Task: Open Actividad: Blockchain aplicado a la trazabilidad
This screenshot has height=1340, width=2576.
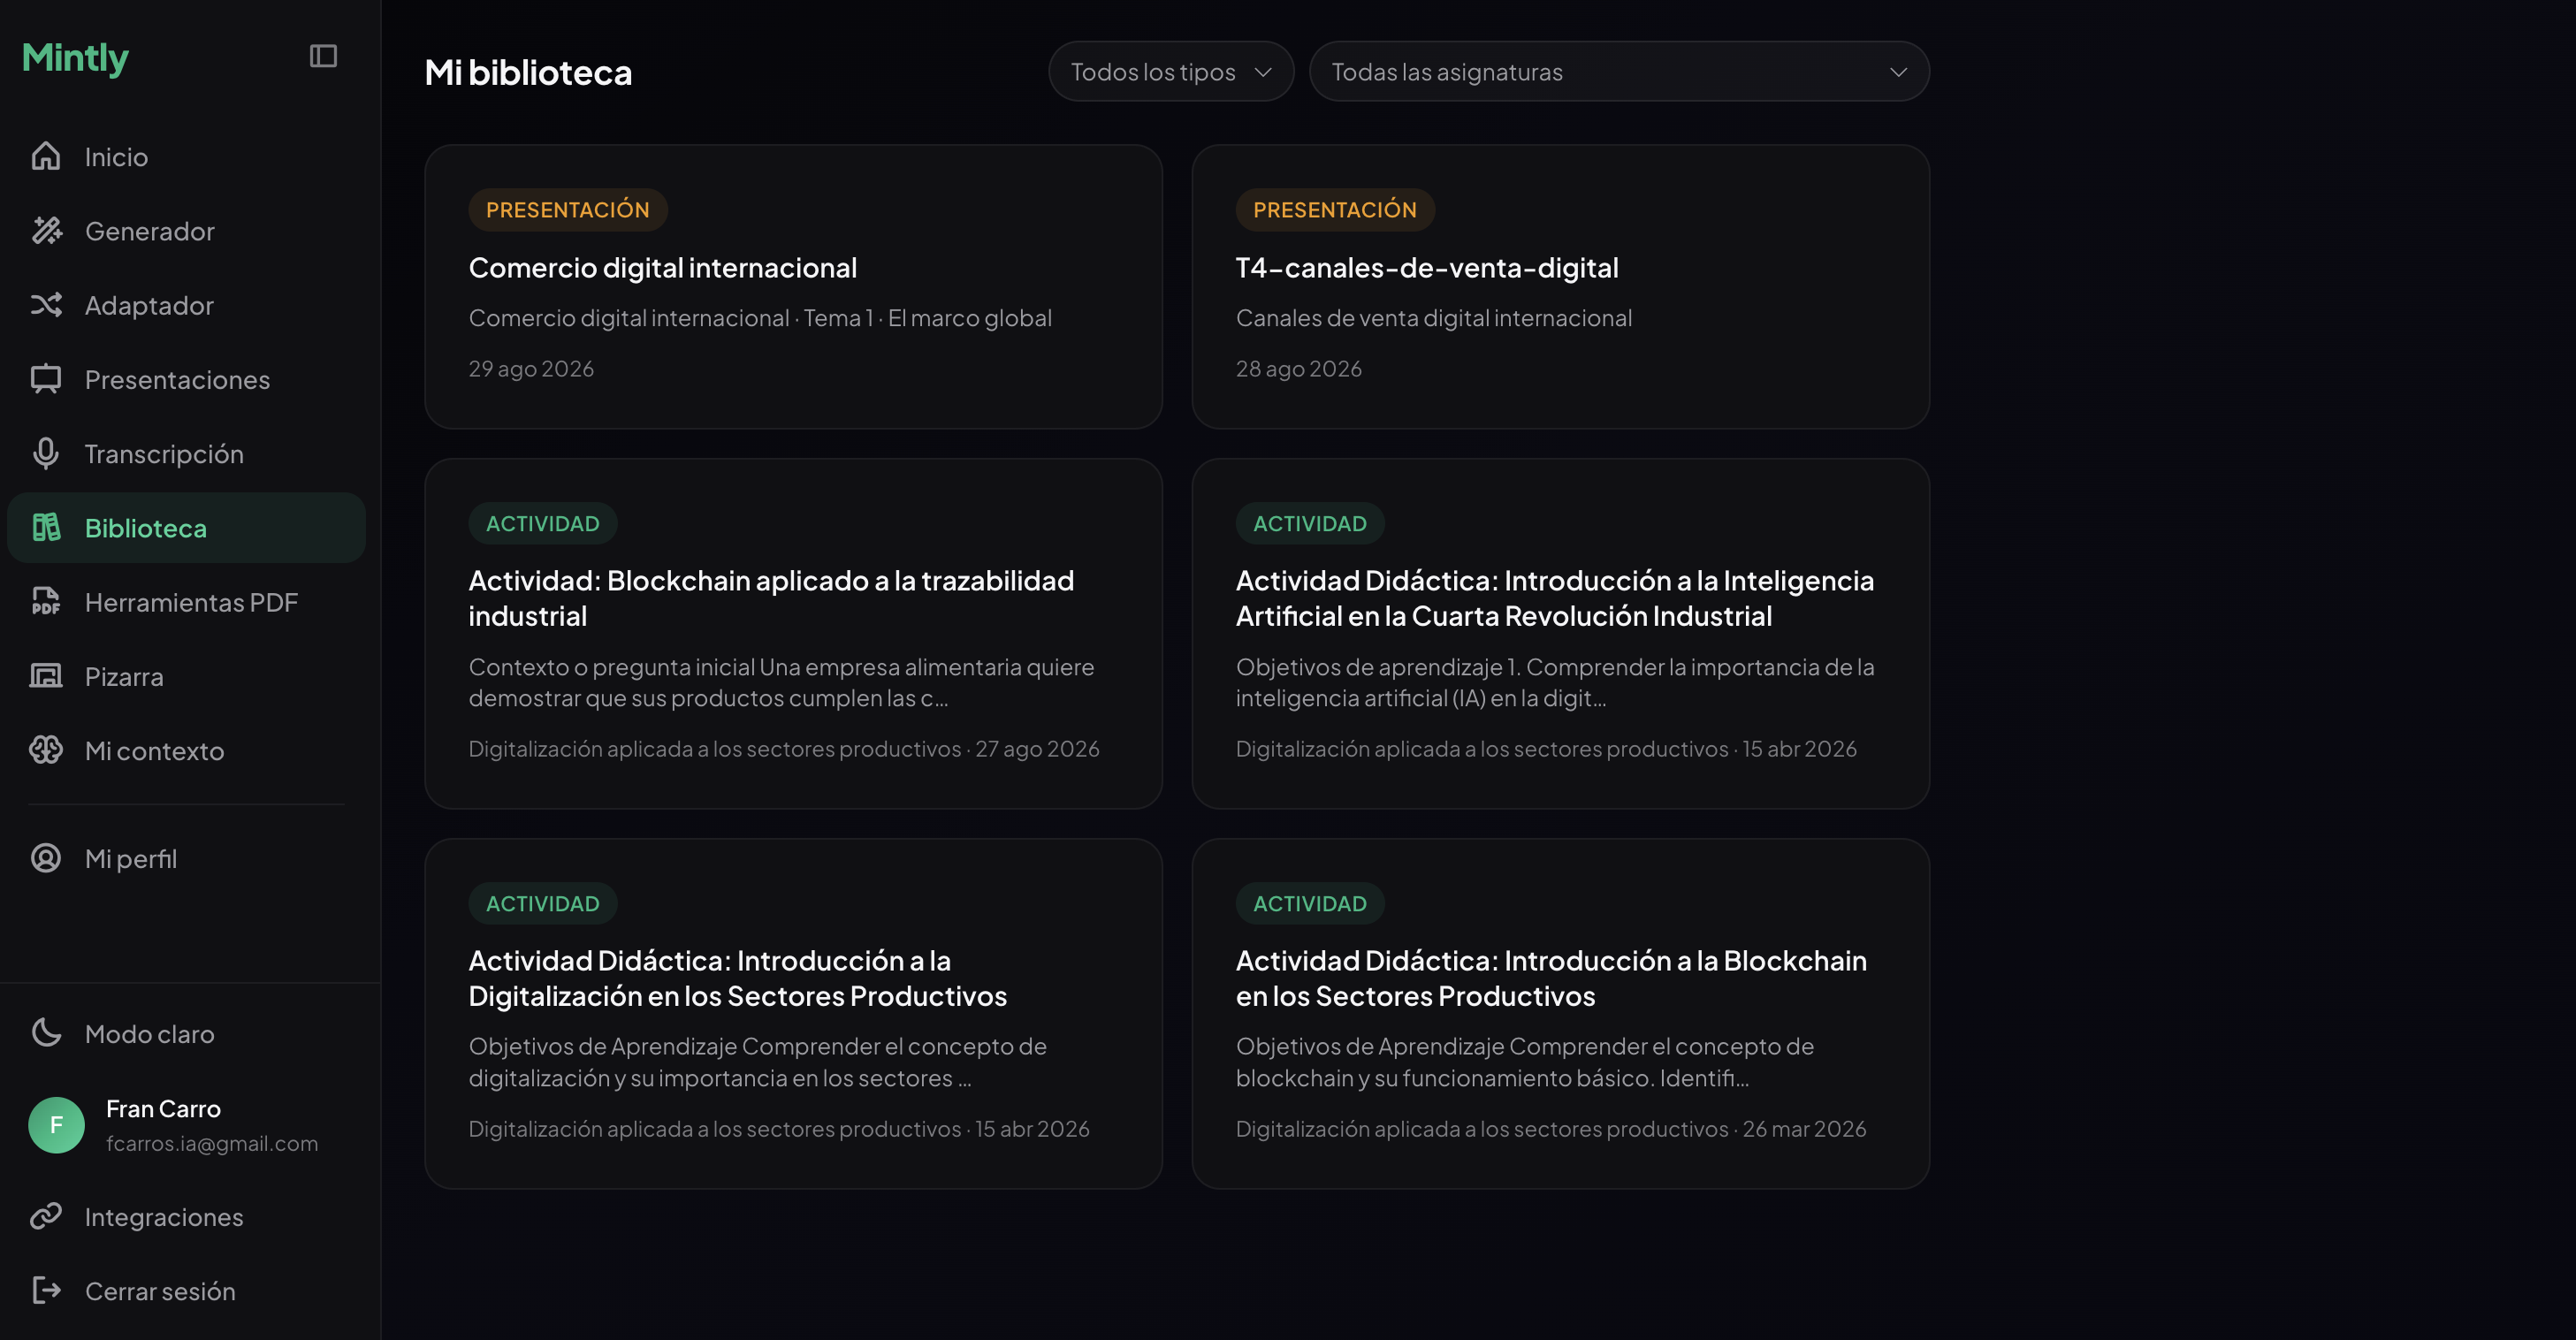Action: (771, 598)
